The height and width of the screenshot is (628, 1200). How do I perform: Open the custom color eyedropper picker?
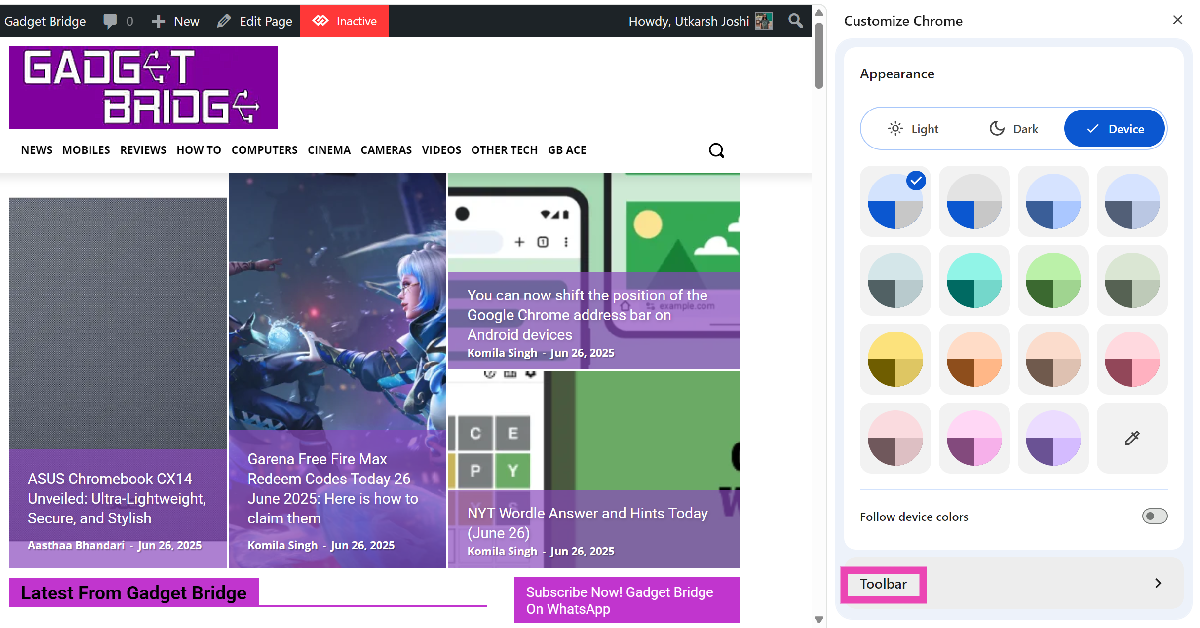pos(1132,438)
